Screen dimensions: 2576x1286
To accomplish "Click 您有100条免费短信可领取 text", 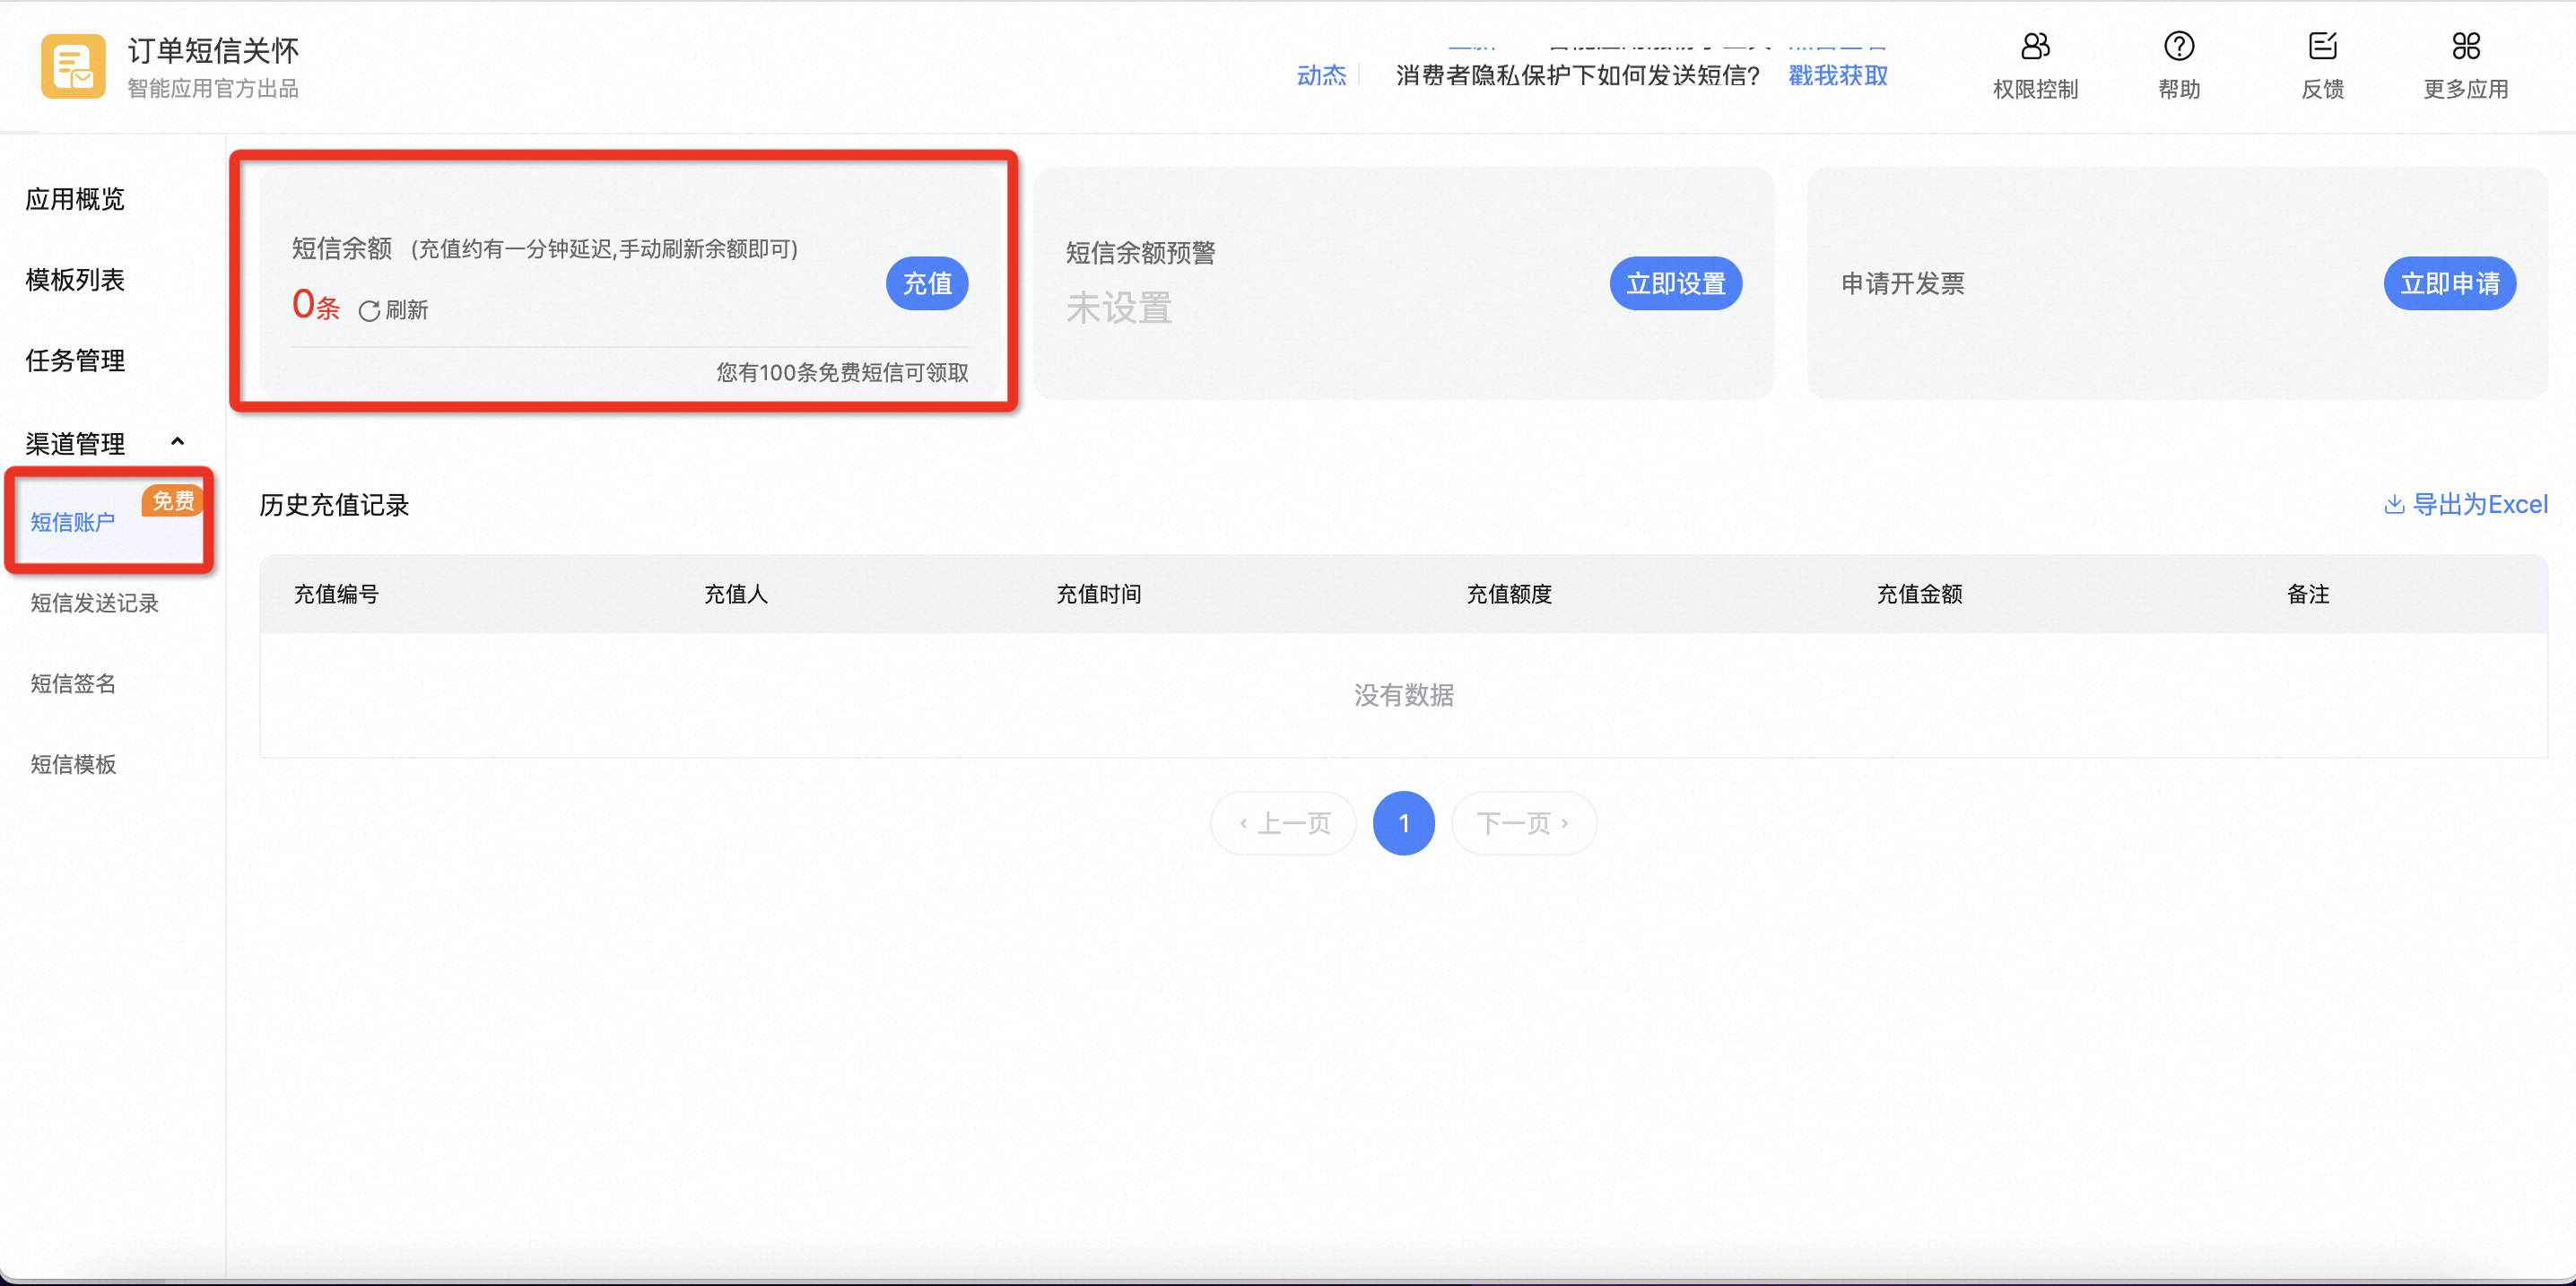I will click(842, 373).
